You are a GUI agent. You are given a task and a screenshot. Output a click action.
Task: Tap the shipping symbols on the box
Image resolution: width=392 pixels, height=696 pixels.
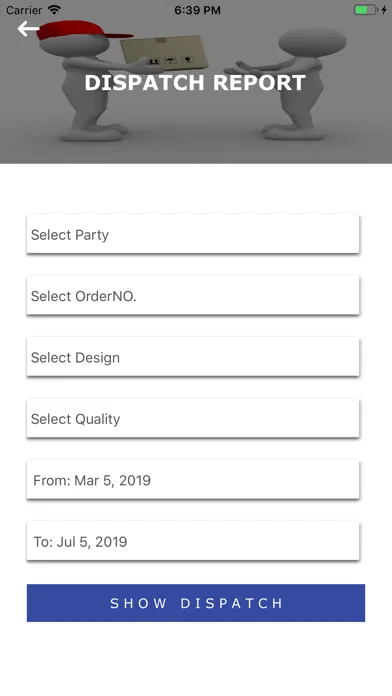tap(171, 60)
